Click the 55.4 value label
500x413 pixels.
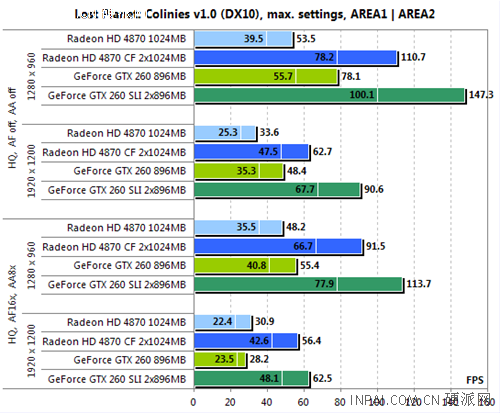click(x=310, y=265)
